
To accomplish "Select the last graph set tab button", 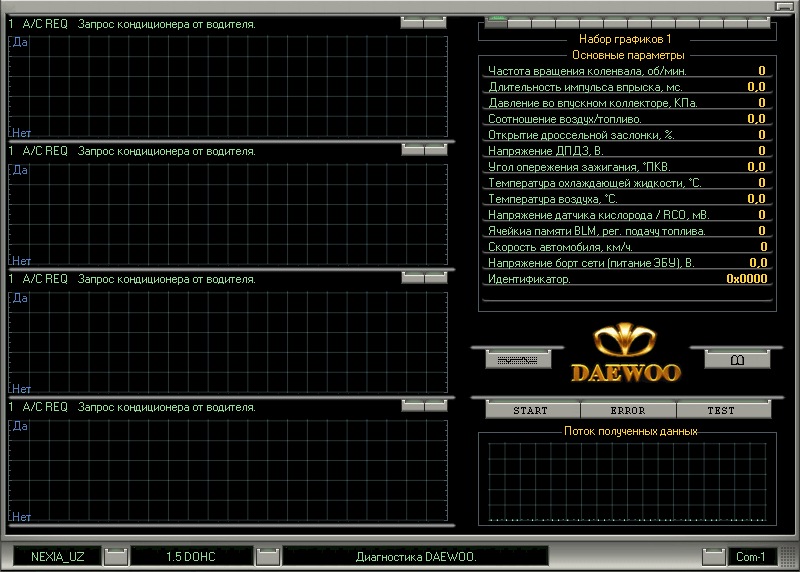I will coord(760,22).
